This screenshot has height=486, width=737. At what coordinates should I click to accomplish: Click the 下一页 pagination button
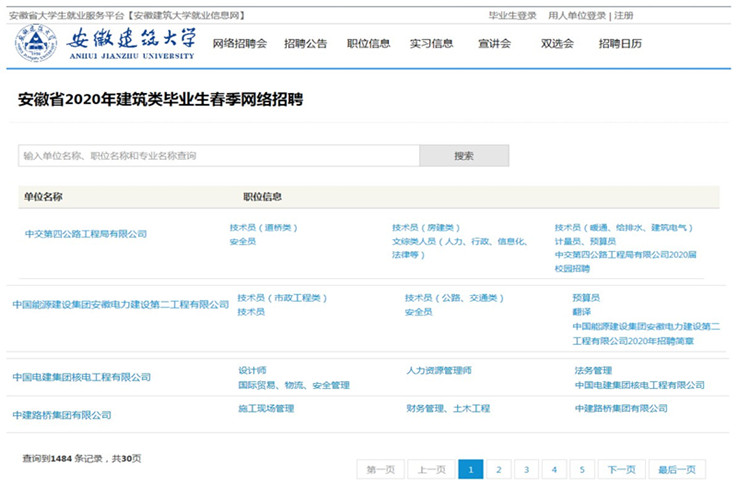[621, 469]
